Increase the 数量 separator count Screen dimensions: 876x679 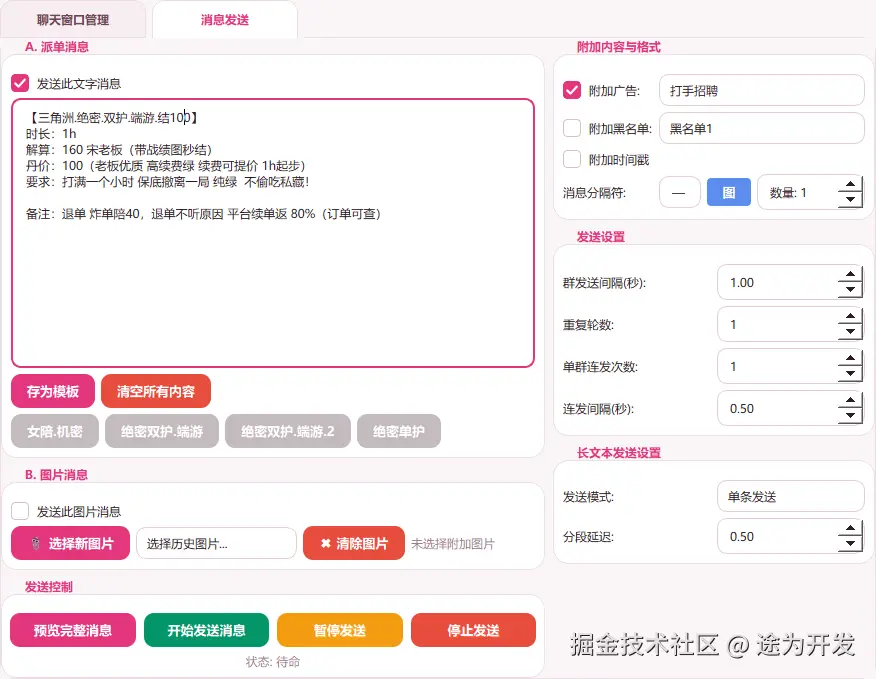click(x=850, y=185)
